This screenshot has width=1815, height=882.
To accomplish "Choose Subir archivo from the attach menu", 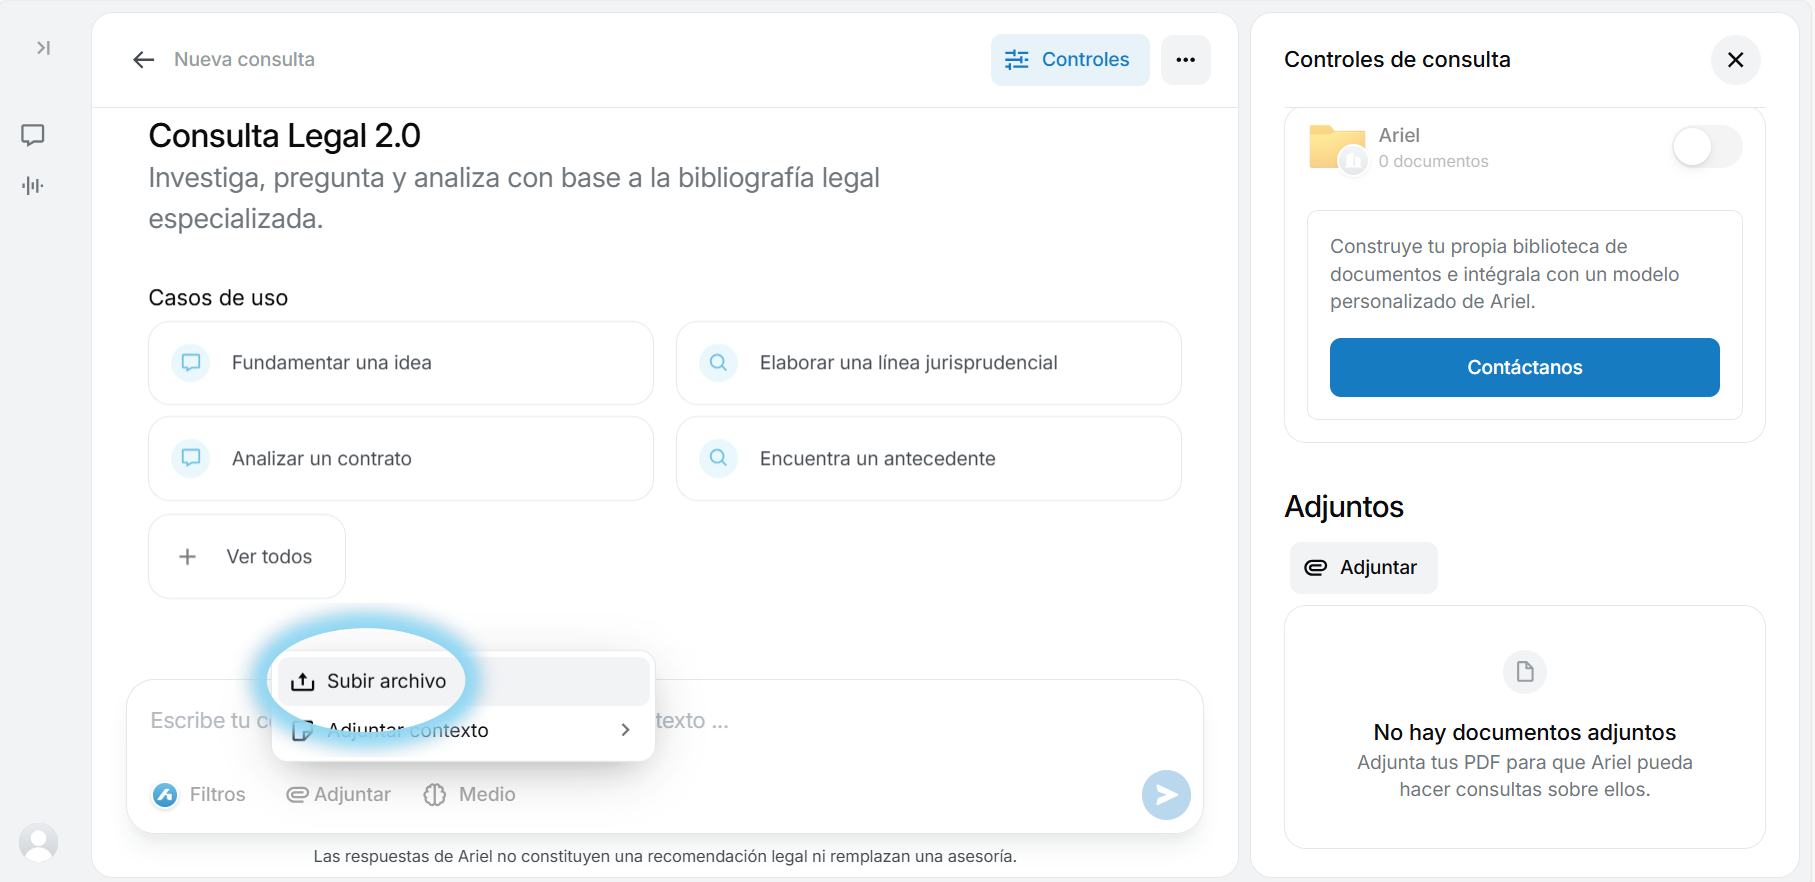I will [386, 681].
